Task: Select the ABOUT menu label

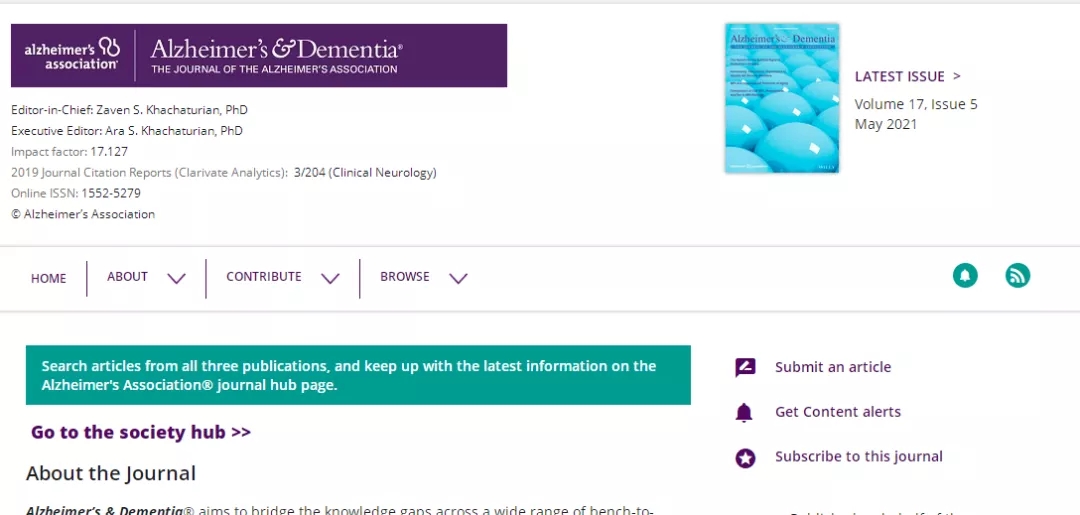Action: click(x=127, y=277)
